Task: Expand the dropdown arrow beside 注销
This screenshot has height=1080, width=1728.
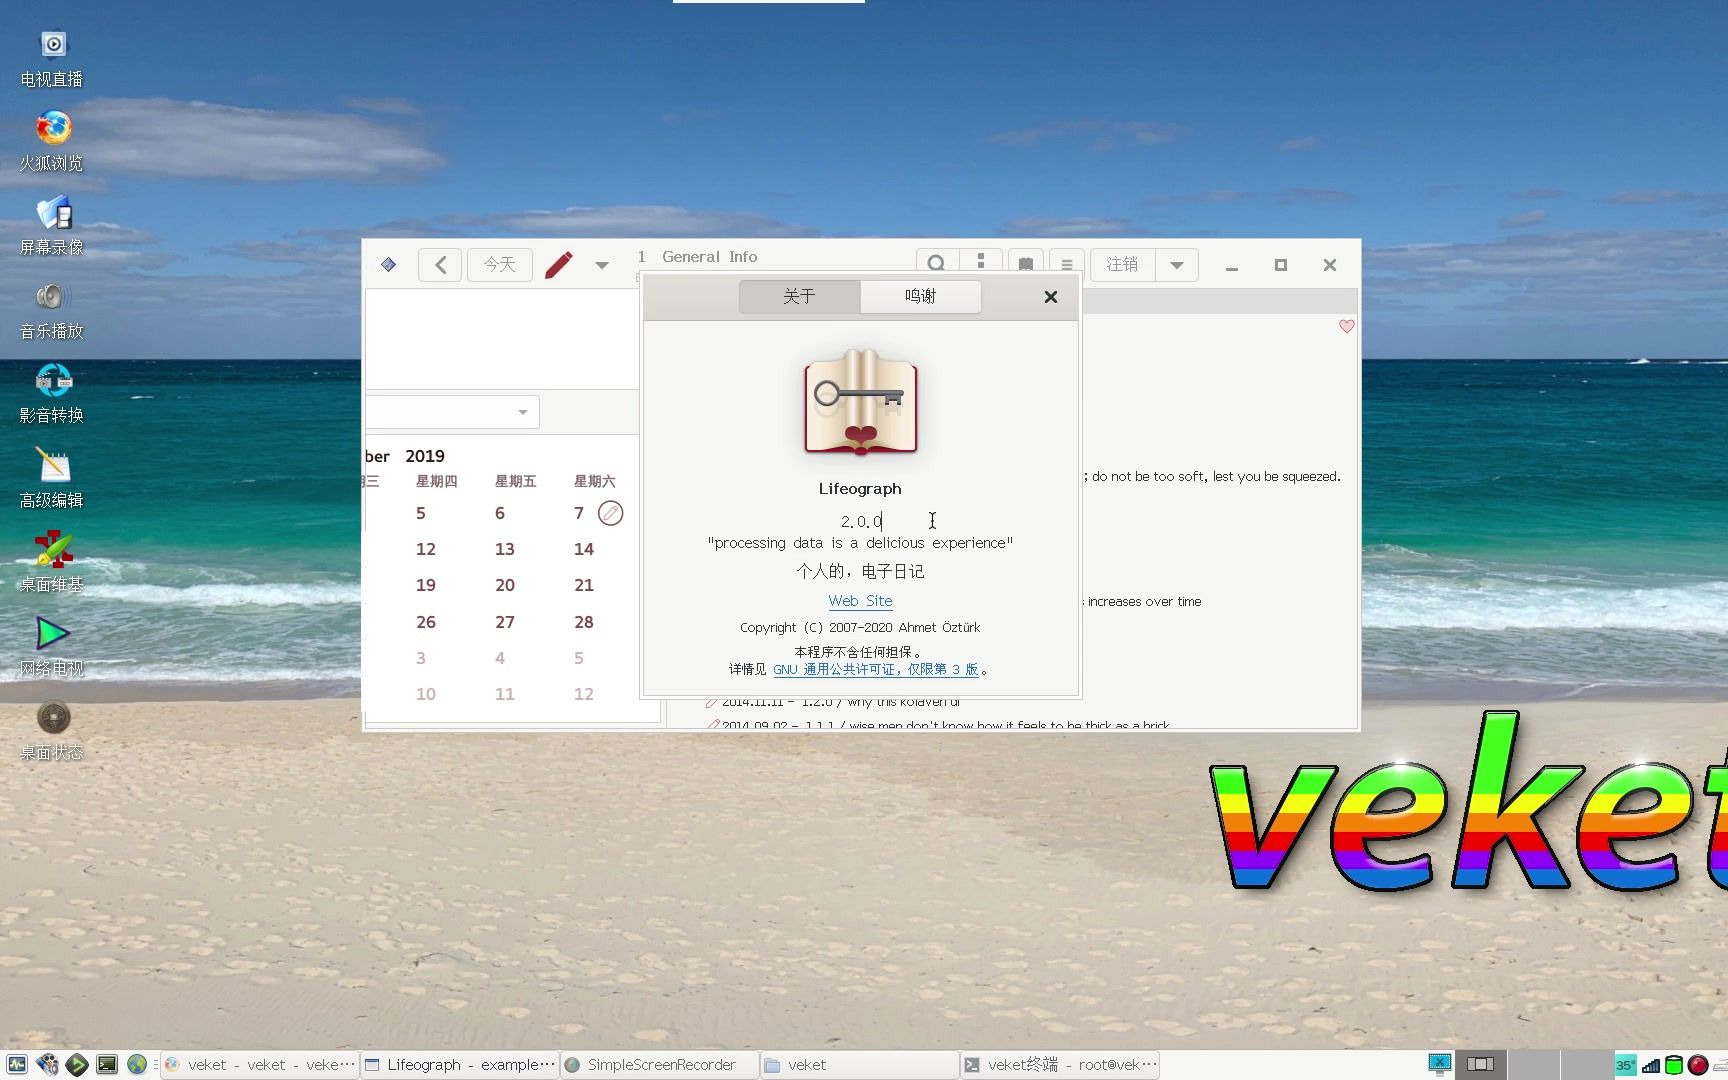Action: (x=1177, y=265)
